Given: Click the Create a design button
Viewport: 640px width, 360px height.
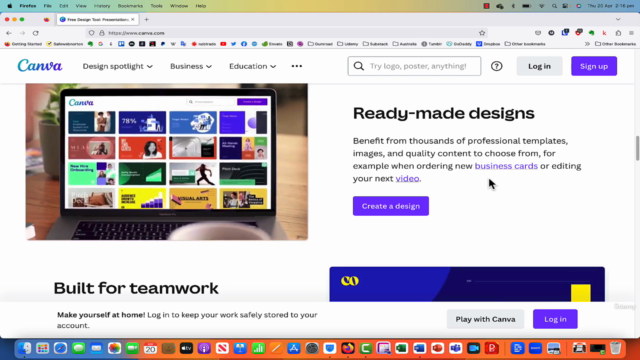Looking at the screenshot, I should pos(391,206).
